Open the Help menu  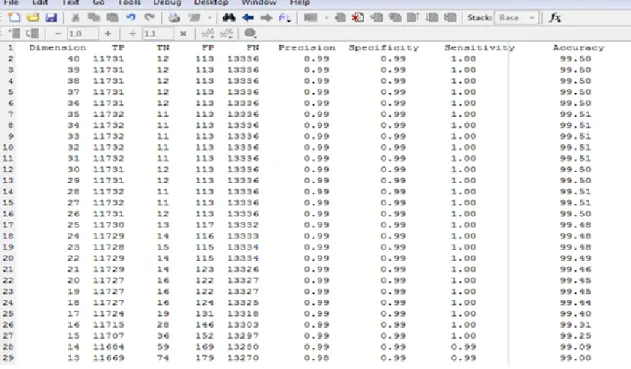coord(300,3)
